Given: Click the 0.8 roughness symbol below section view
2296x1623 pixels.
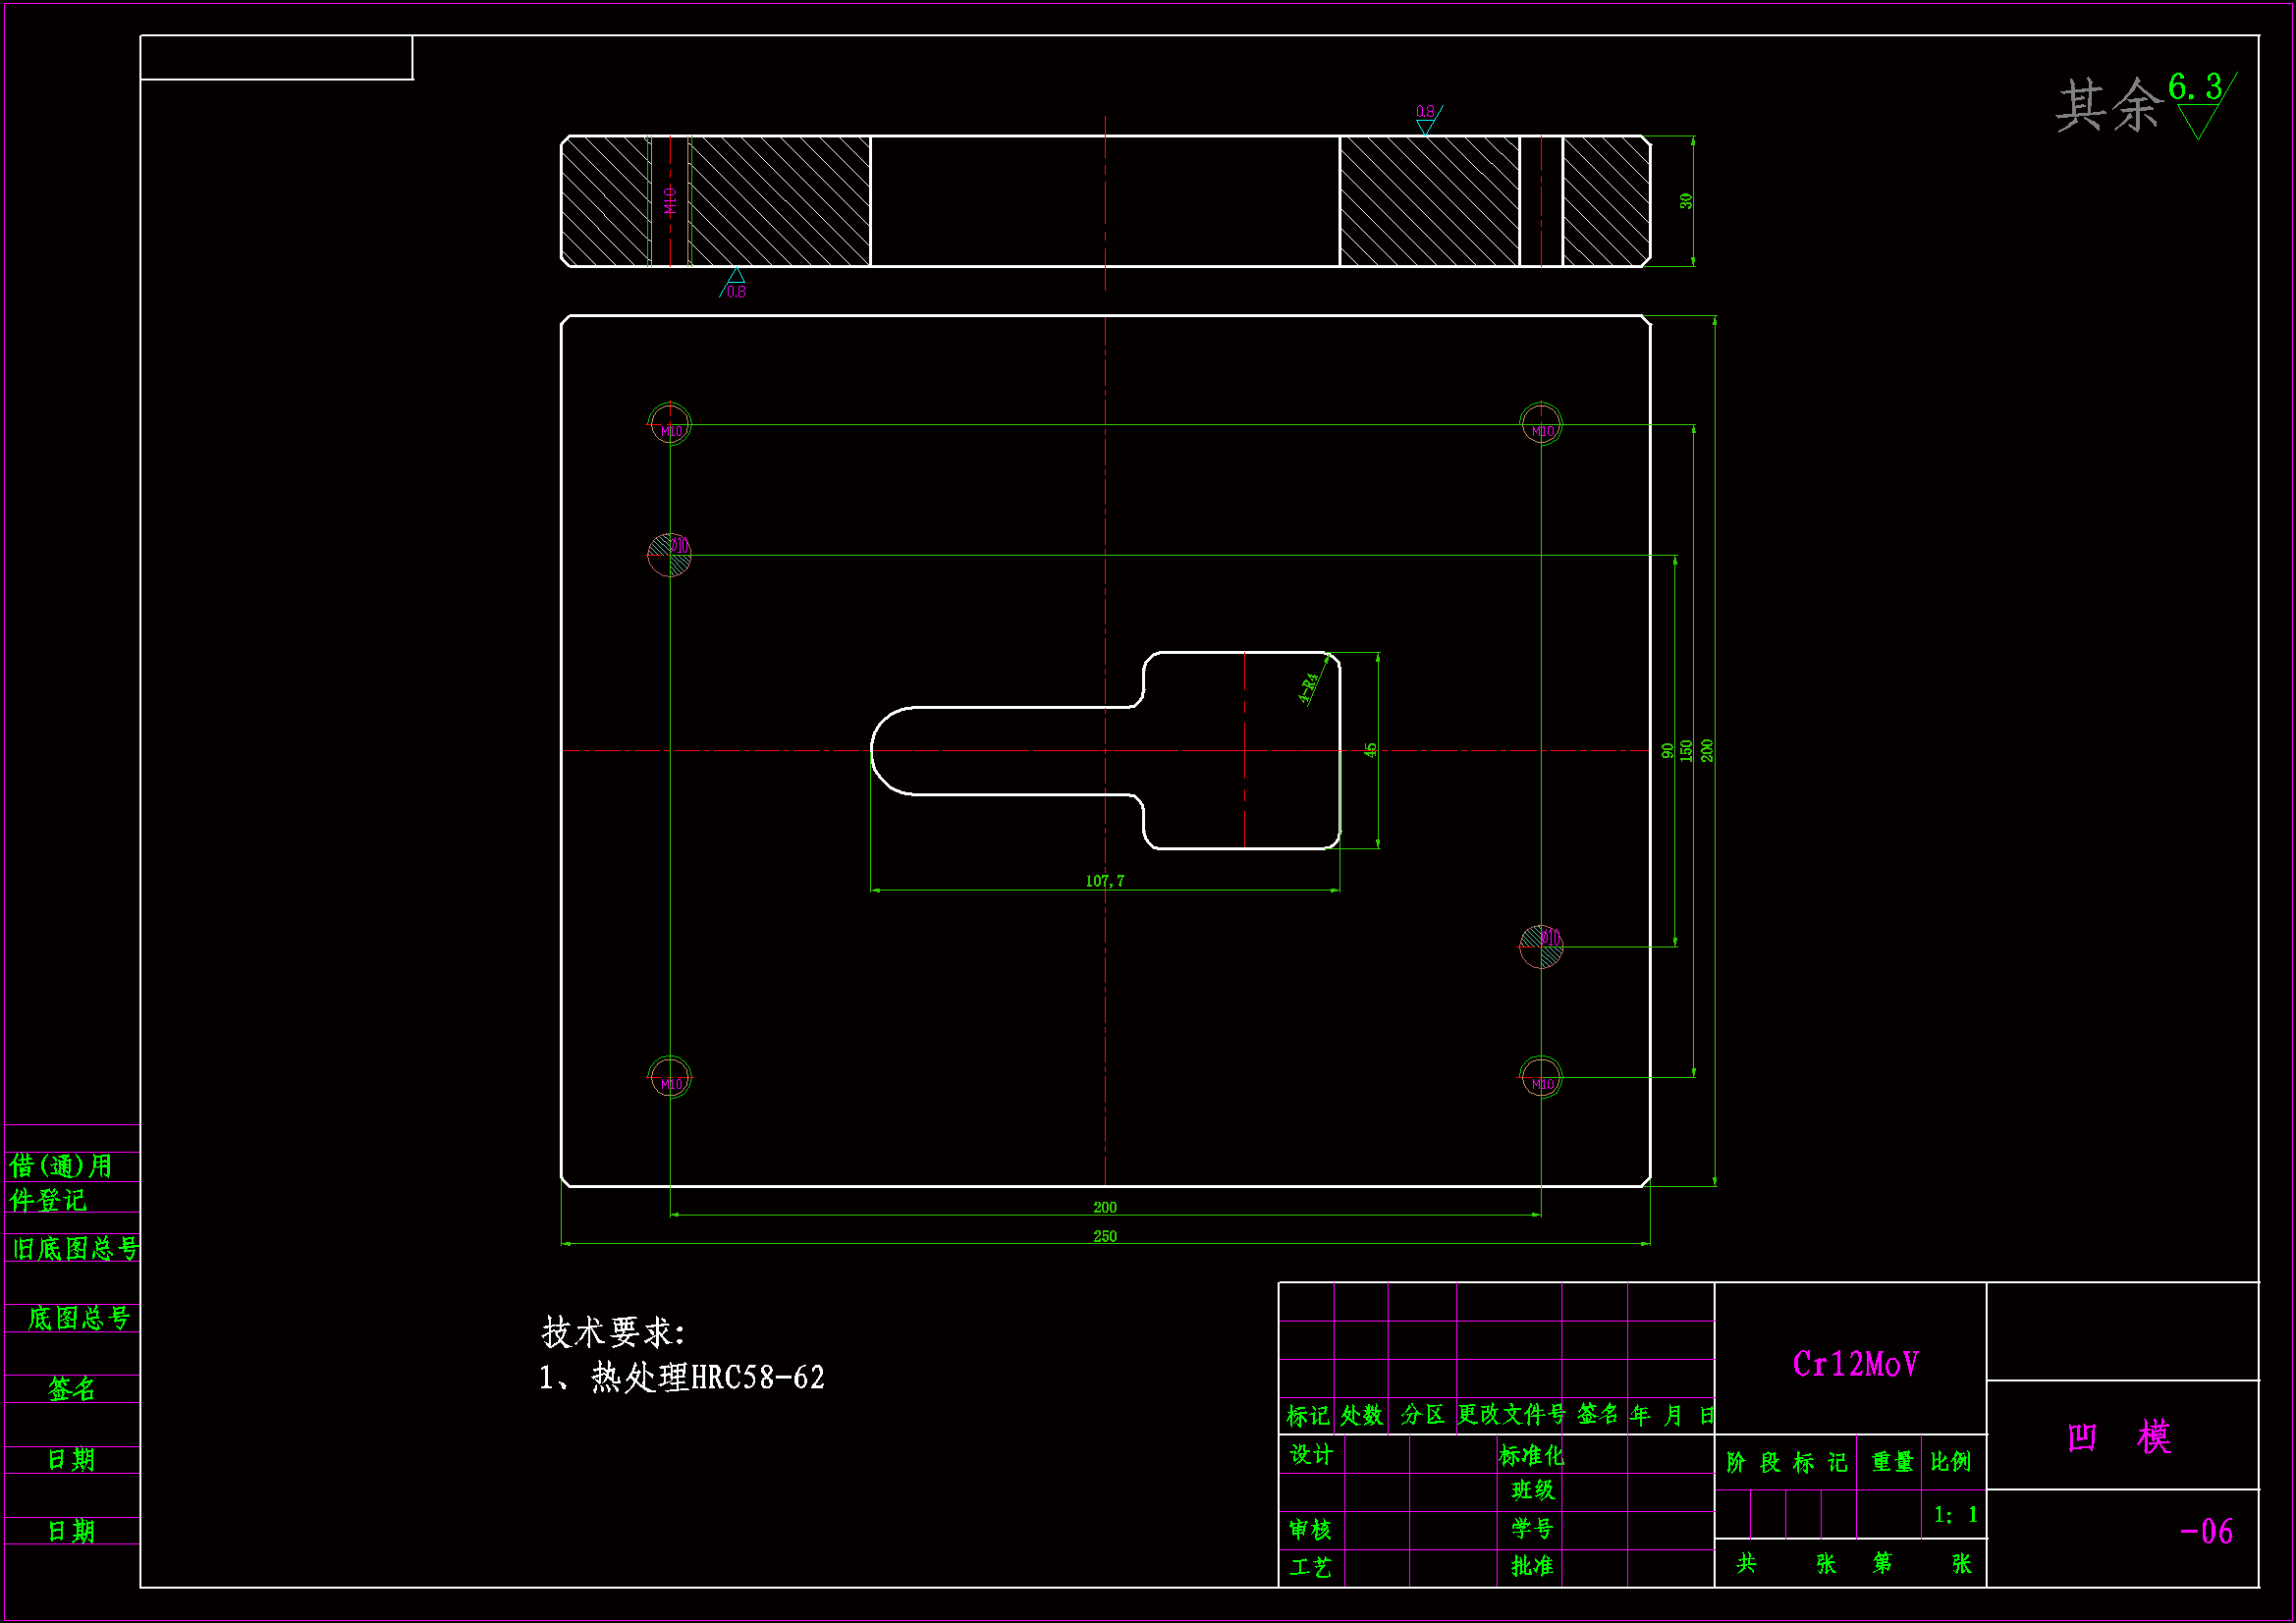Looking at the screenshot, I should coord(735,284).
